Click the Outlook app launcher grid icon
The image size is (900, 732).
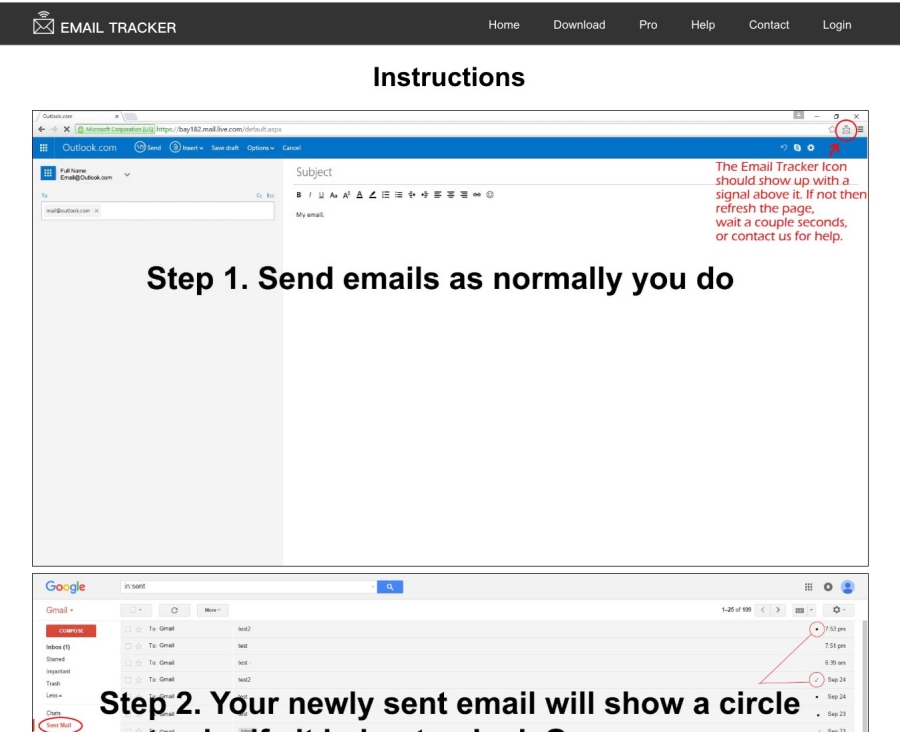click(44, 148)
